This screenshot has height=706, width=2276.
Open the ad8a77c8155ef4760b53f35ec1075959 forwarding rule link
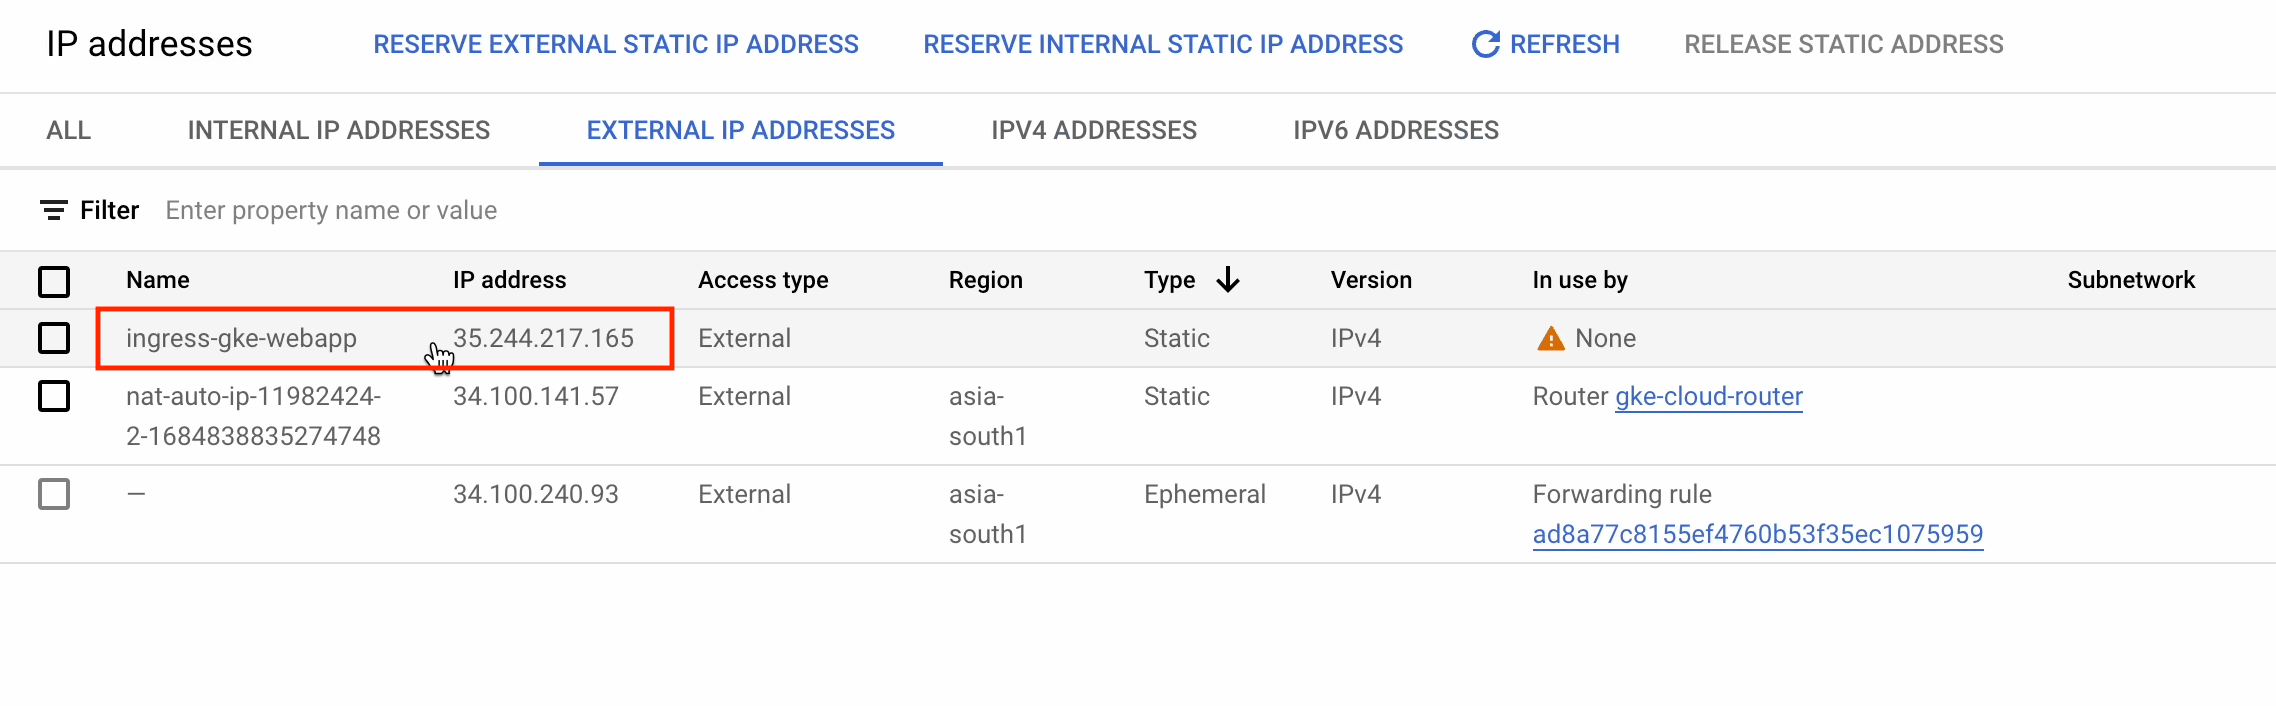coord(1757,534)
